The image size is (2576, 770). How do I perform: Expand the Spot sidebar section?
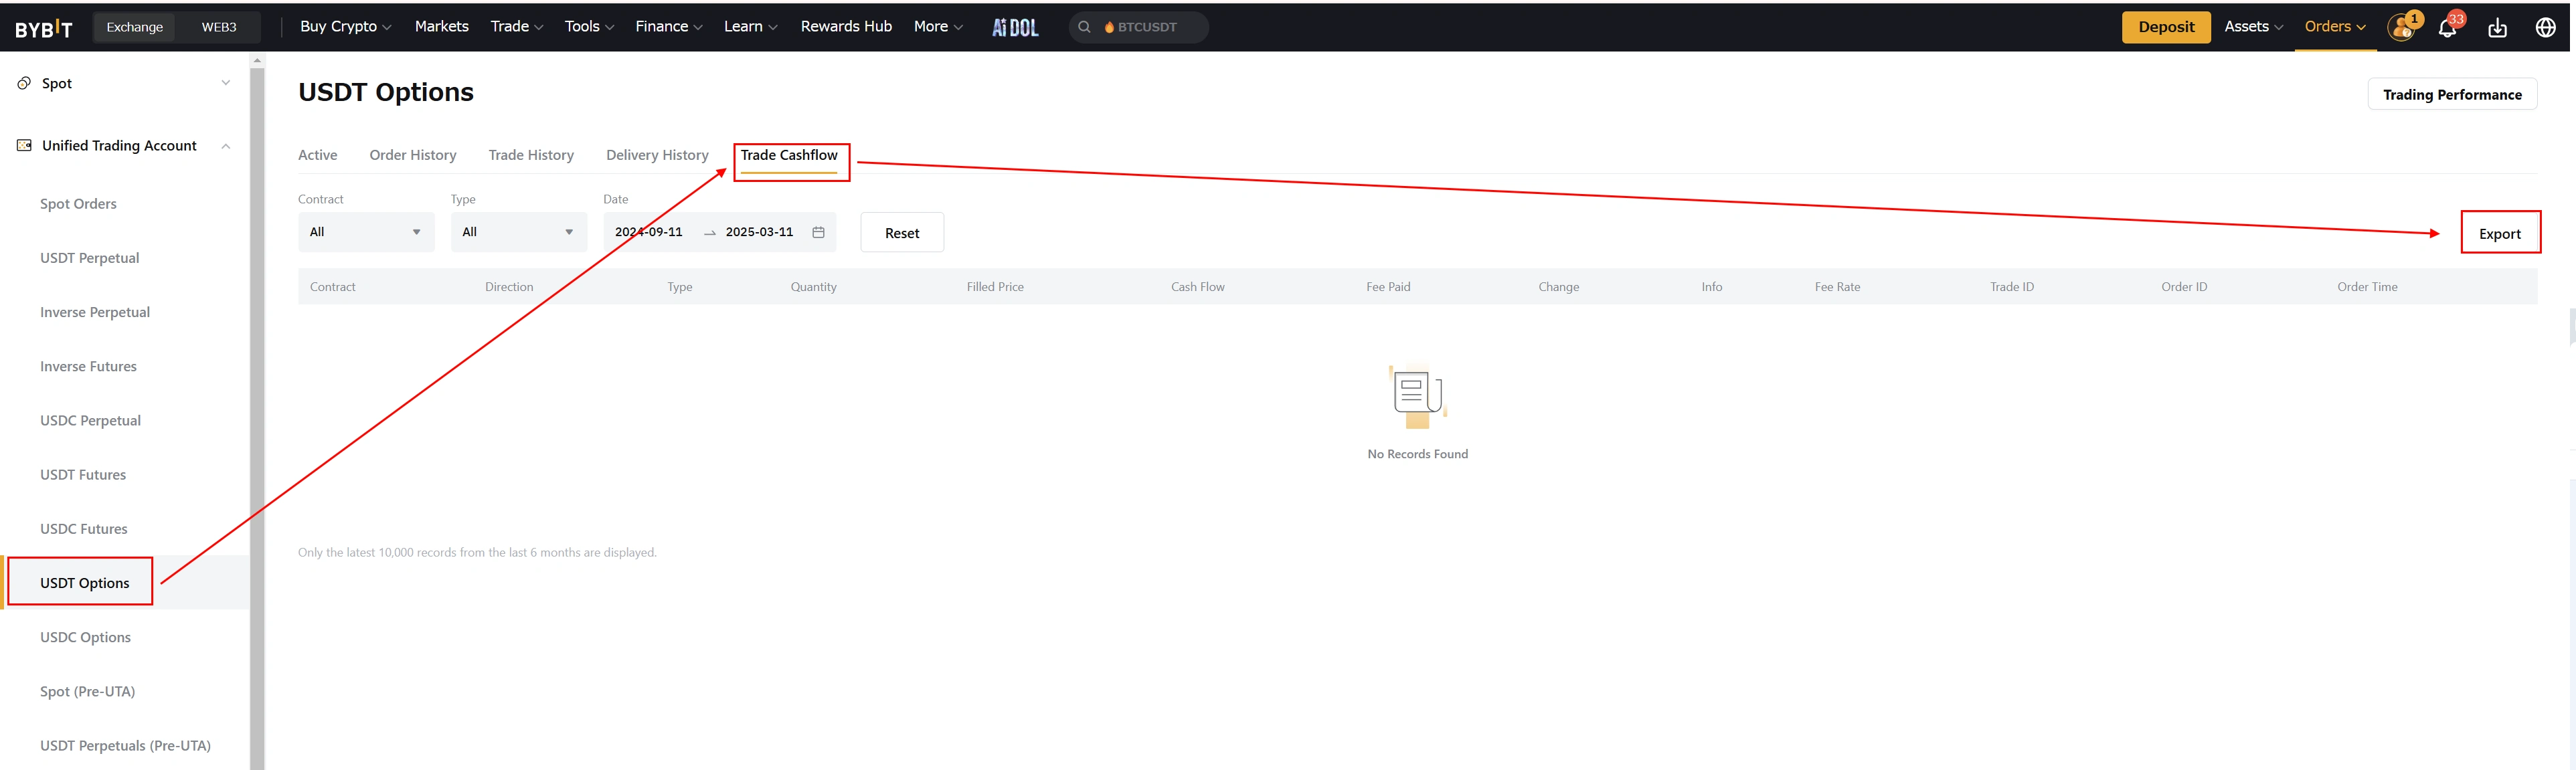tap(226, 83)
